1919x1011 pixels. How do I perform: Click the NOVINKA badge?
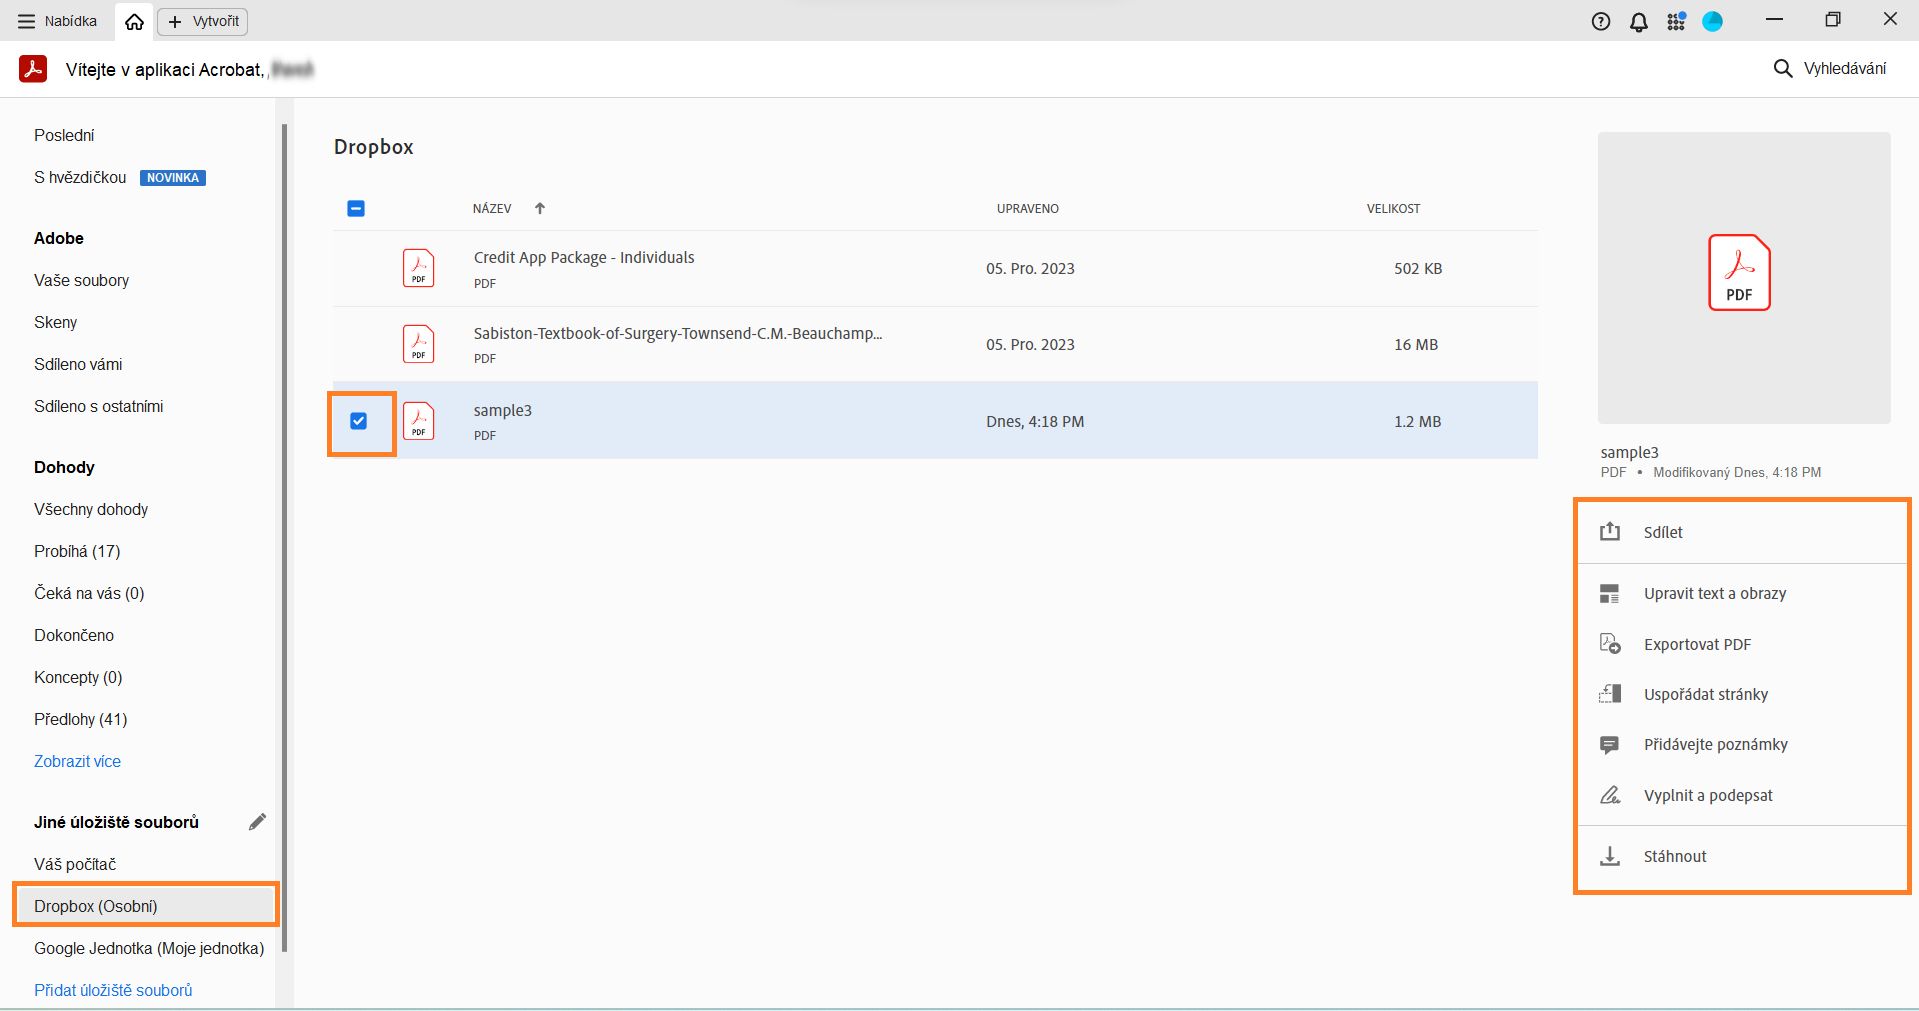173,178
